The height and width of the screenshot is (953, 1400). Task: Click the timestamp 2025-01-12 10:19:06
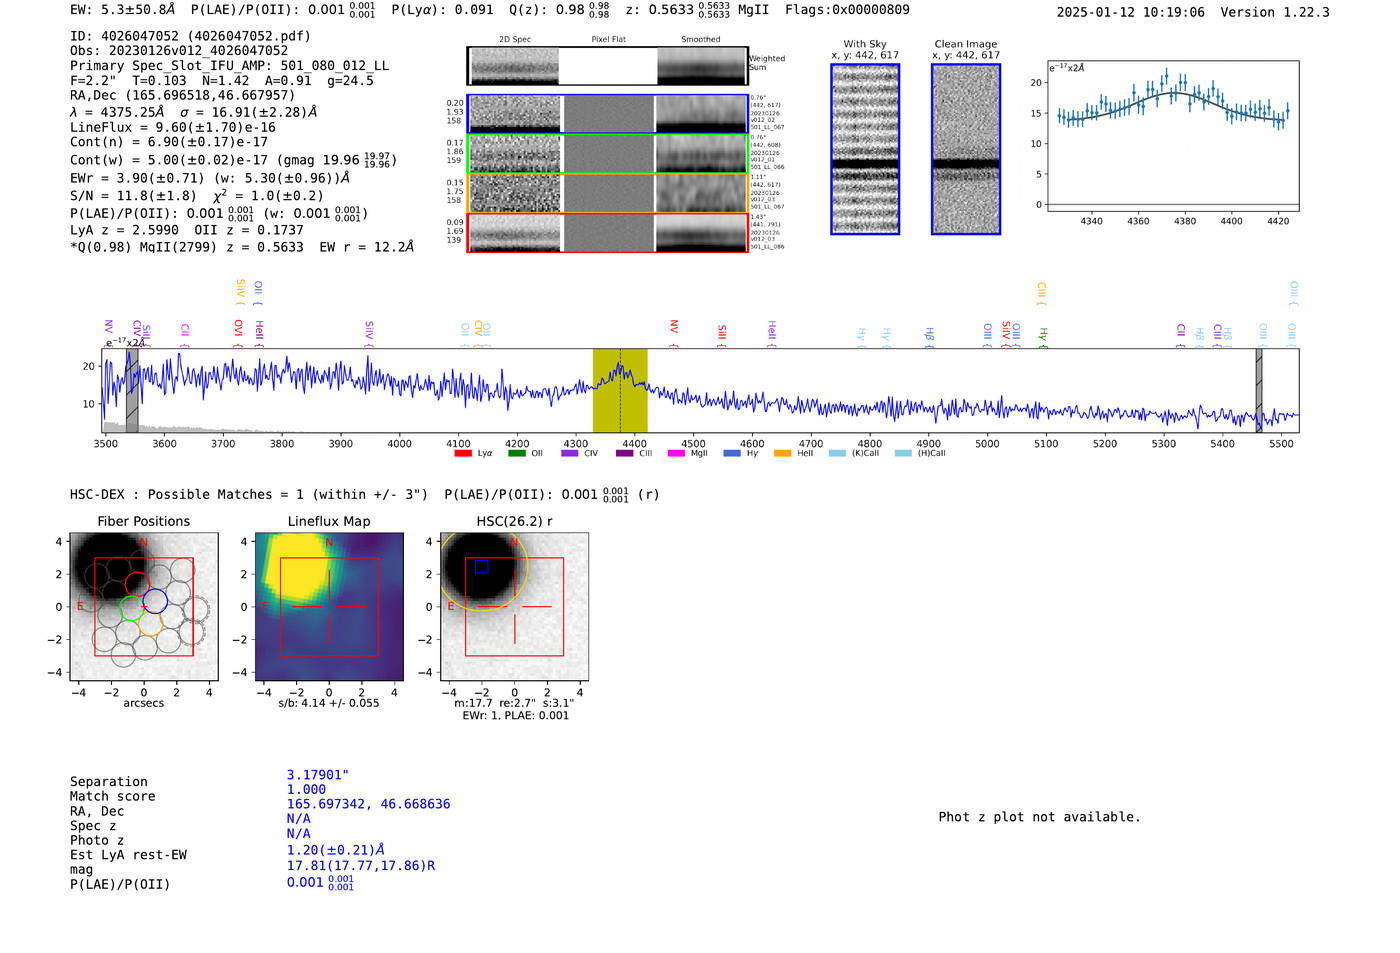pyautogui.click(x=1130, y=12)
